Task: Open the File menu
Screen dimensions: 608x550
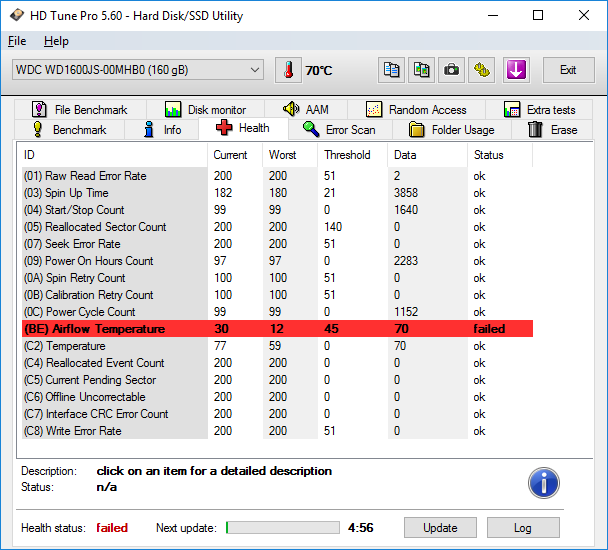Action: 17,41
